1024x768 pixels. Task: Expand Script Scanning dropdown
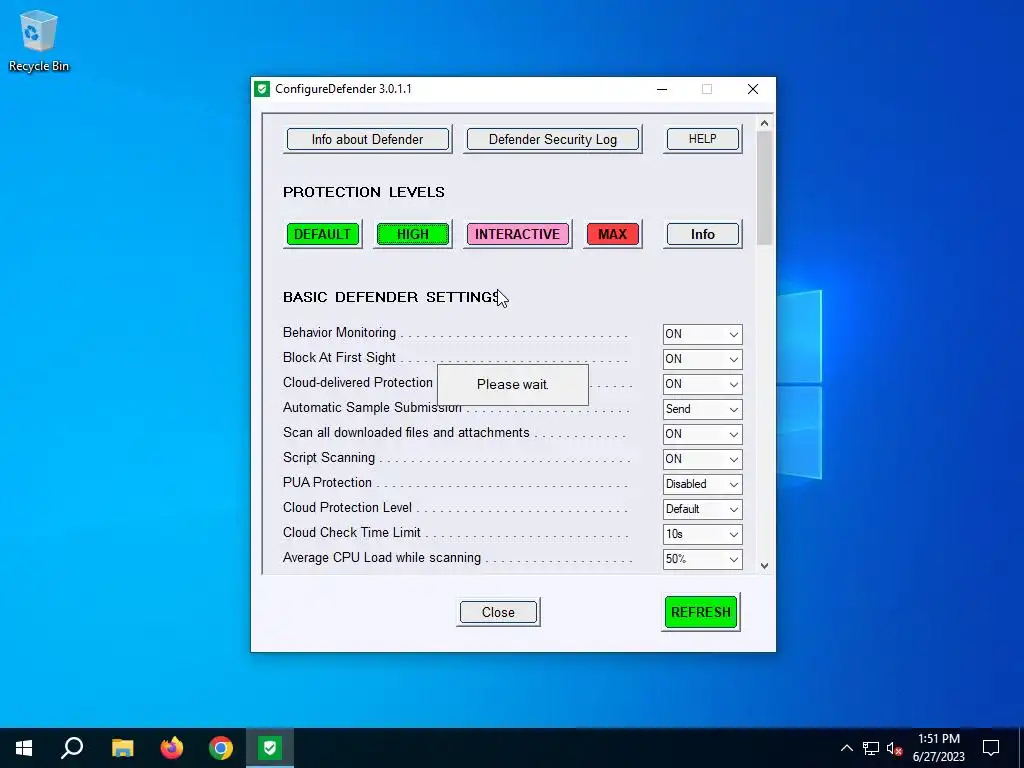[703, 459]
